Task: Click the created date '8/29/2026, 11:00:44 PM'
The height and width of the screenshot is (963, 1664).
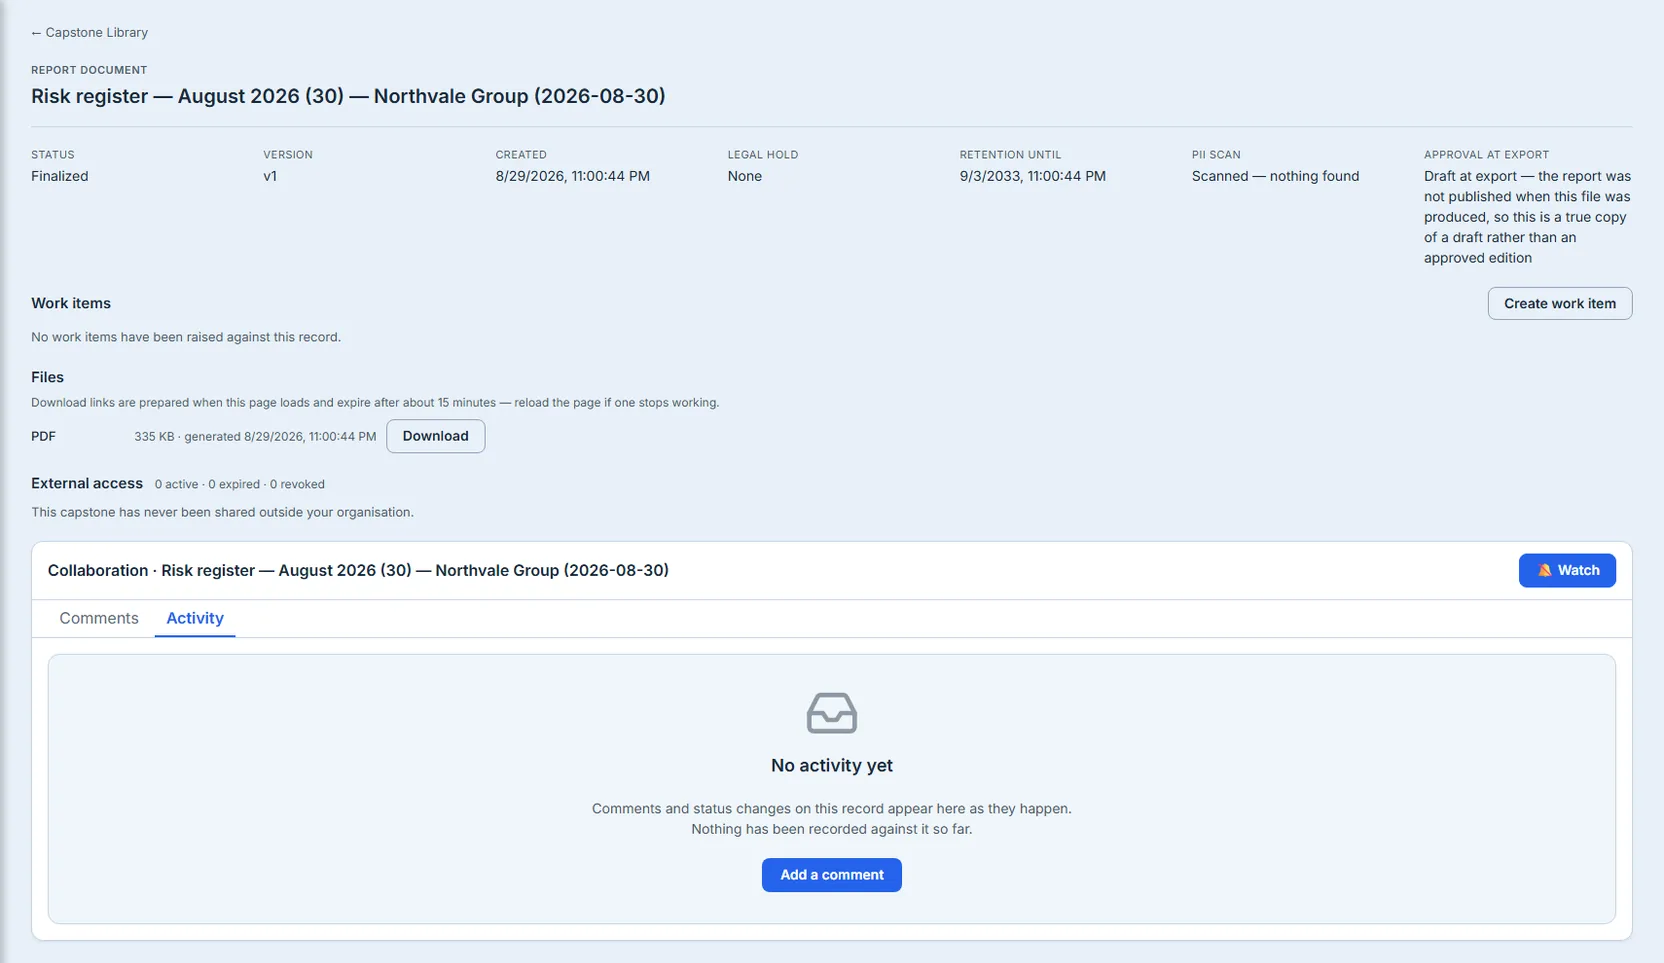Action: (572, 176)
